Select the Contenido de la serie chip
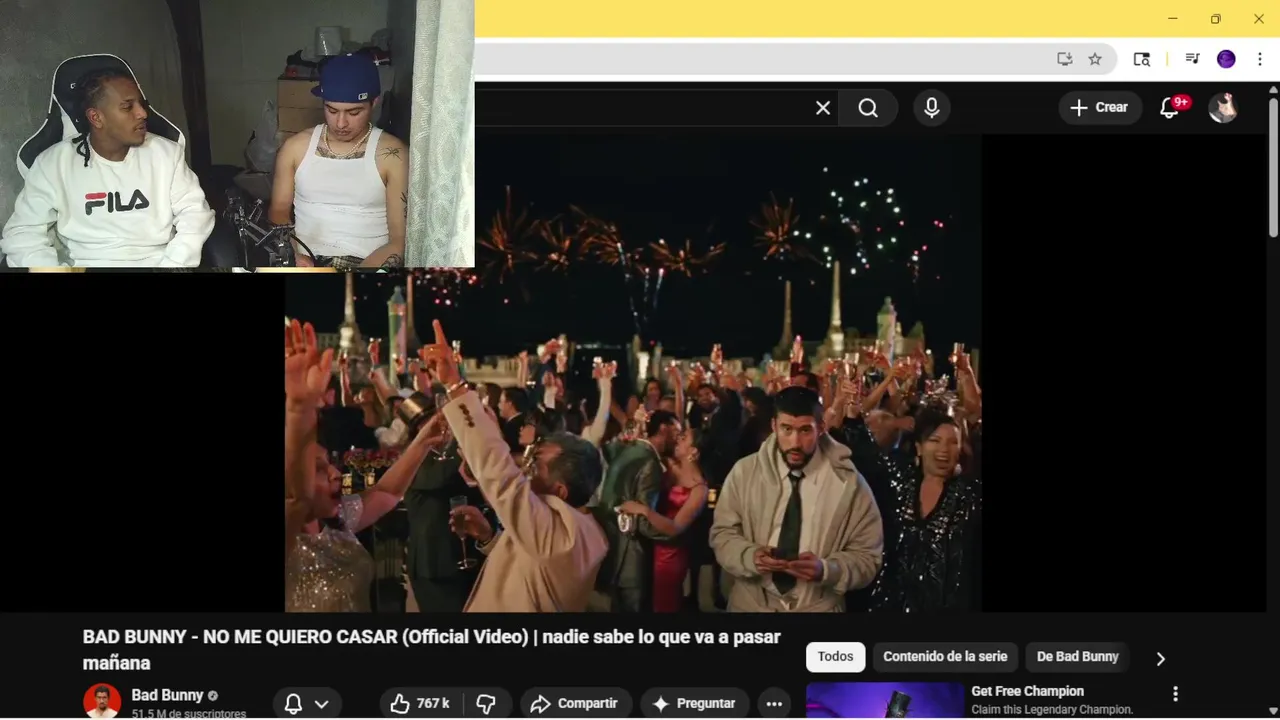 pos(945,657)
